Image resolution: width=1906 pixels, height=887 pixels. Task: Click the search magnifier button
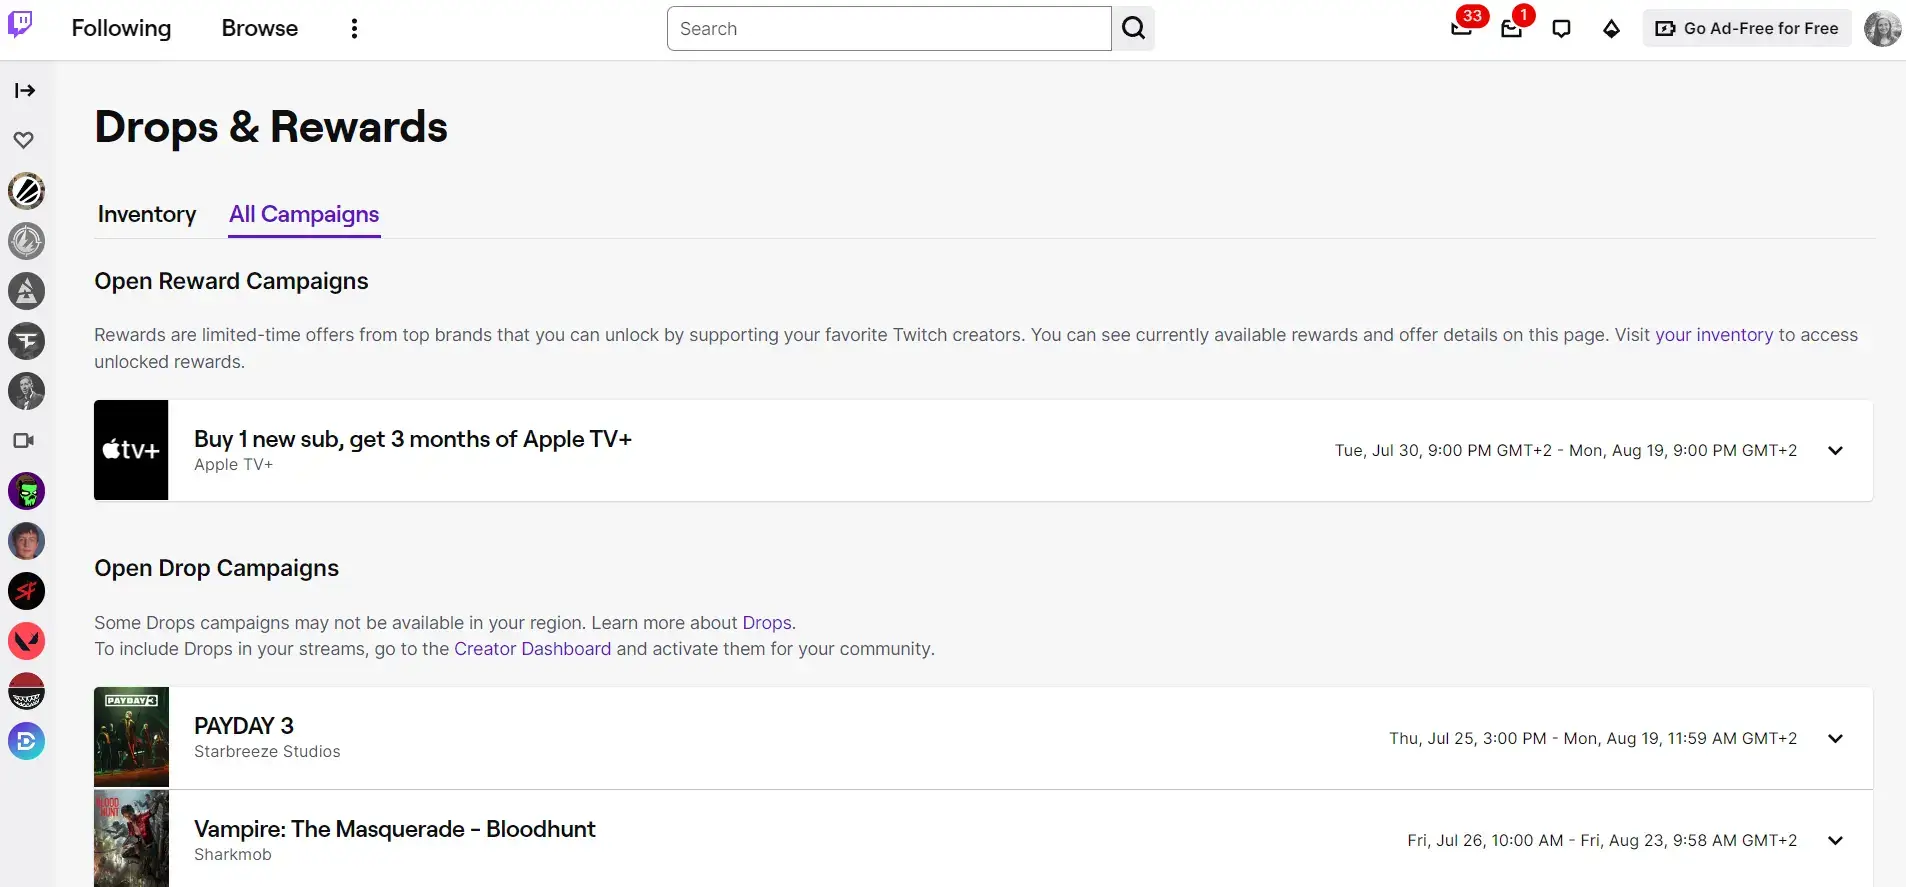click(1133, 28)
